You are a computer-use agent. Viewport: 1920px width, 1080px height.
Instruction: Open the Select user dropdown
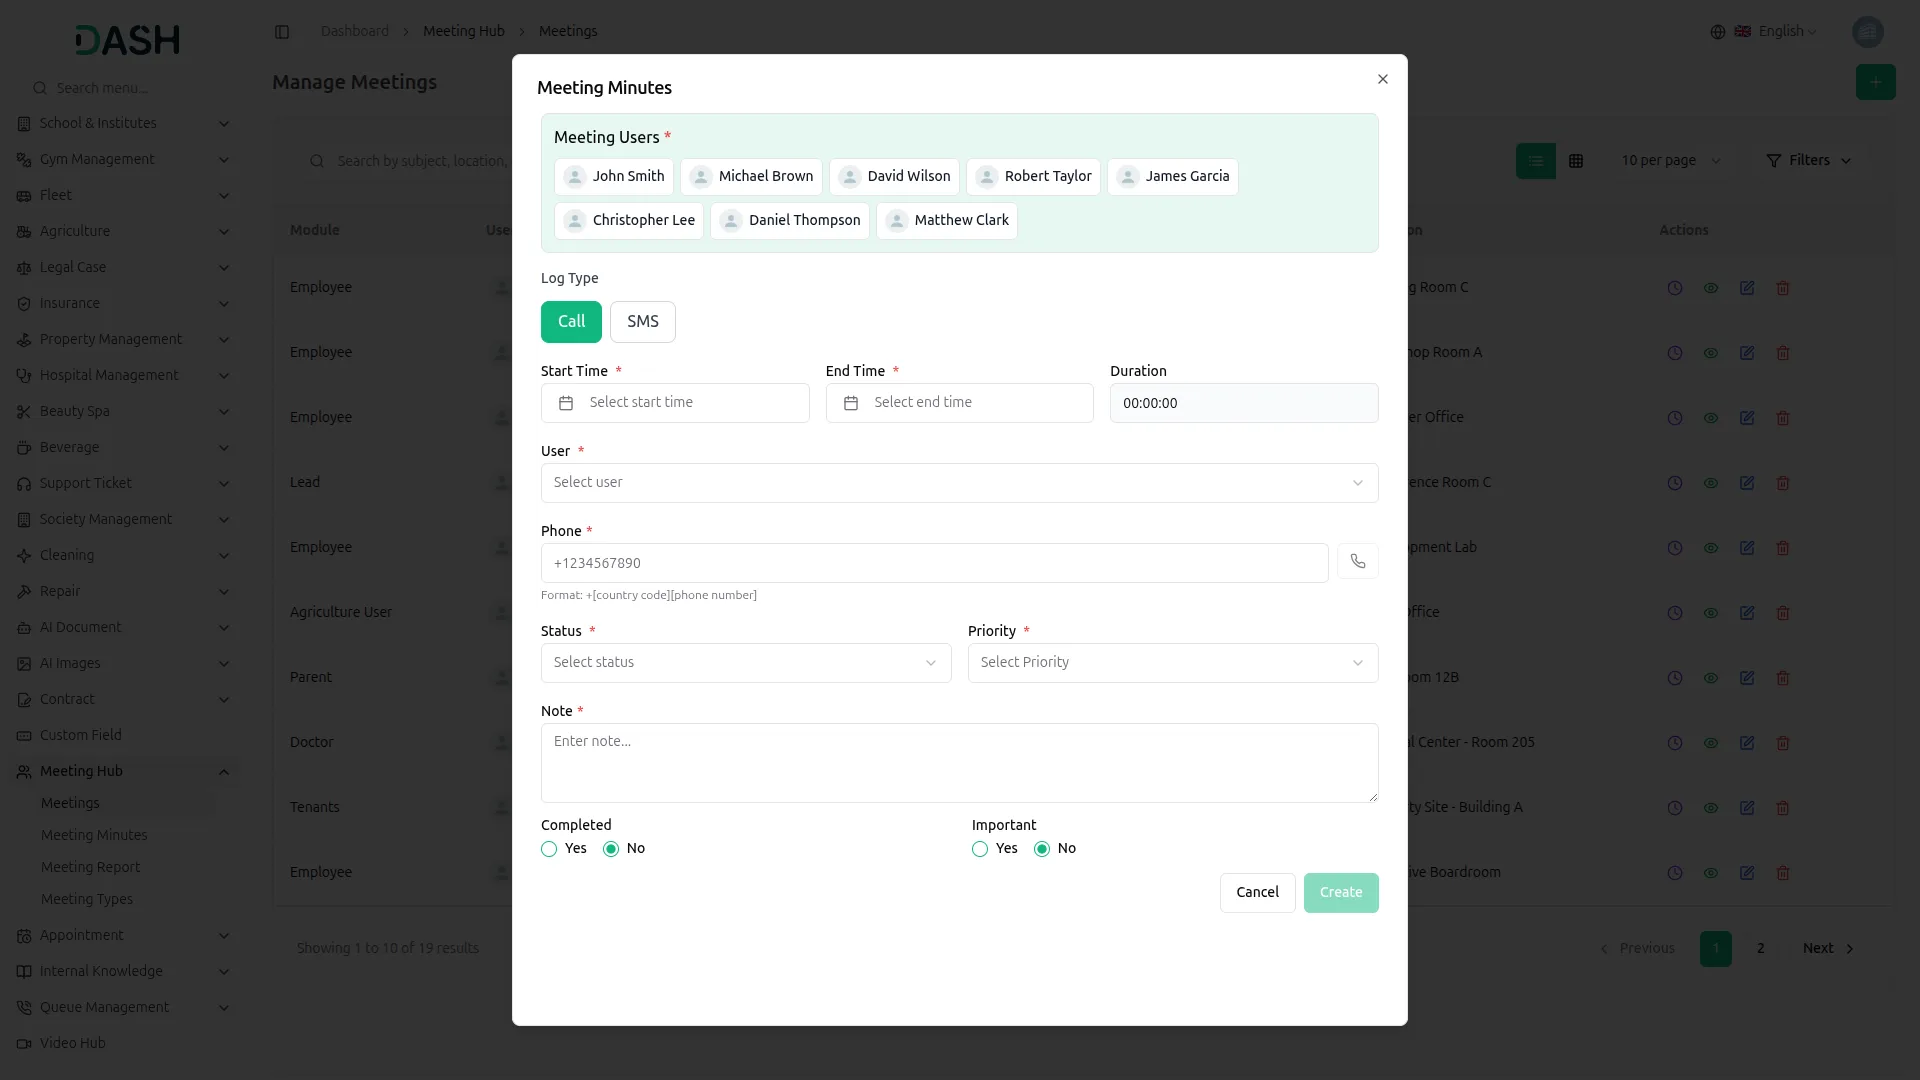(x=958, y=483)
